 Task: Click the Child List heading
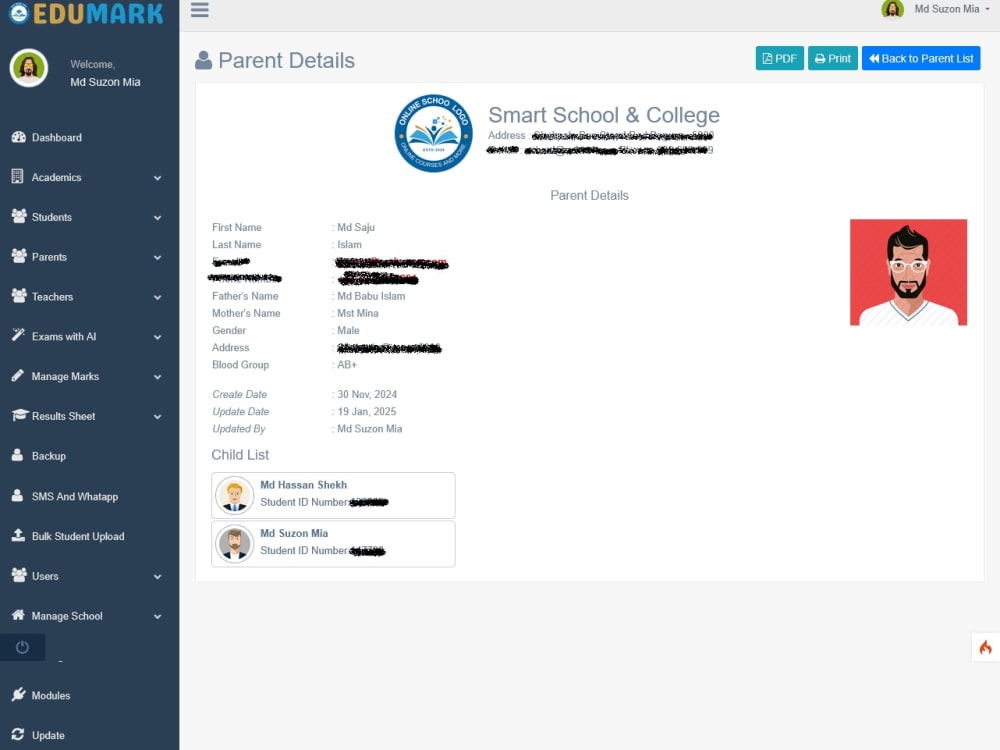pyautogui.click(x=240, y=455)
